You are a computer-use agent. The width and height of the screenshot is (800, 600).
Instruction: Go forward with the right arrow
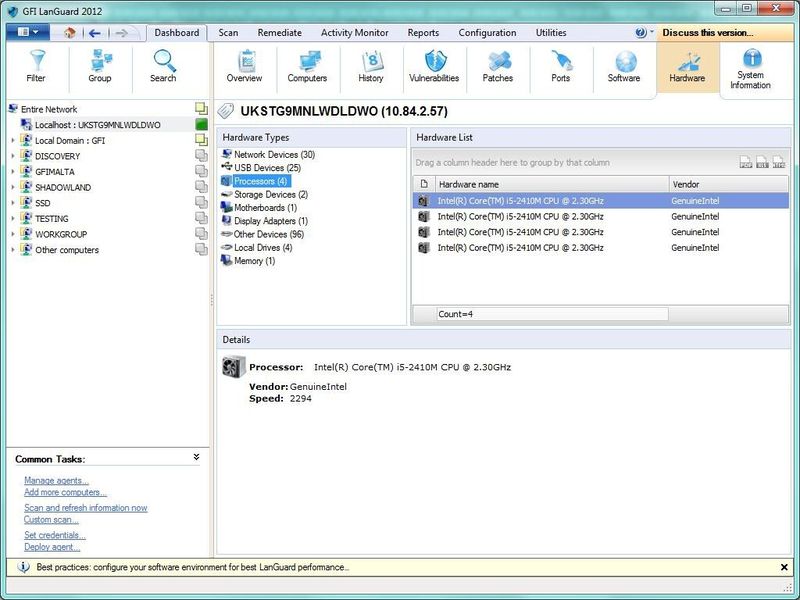(x=121, y=33)
